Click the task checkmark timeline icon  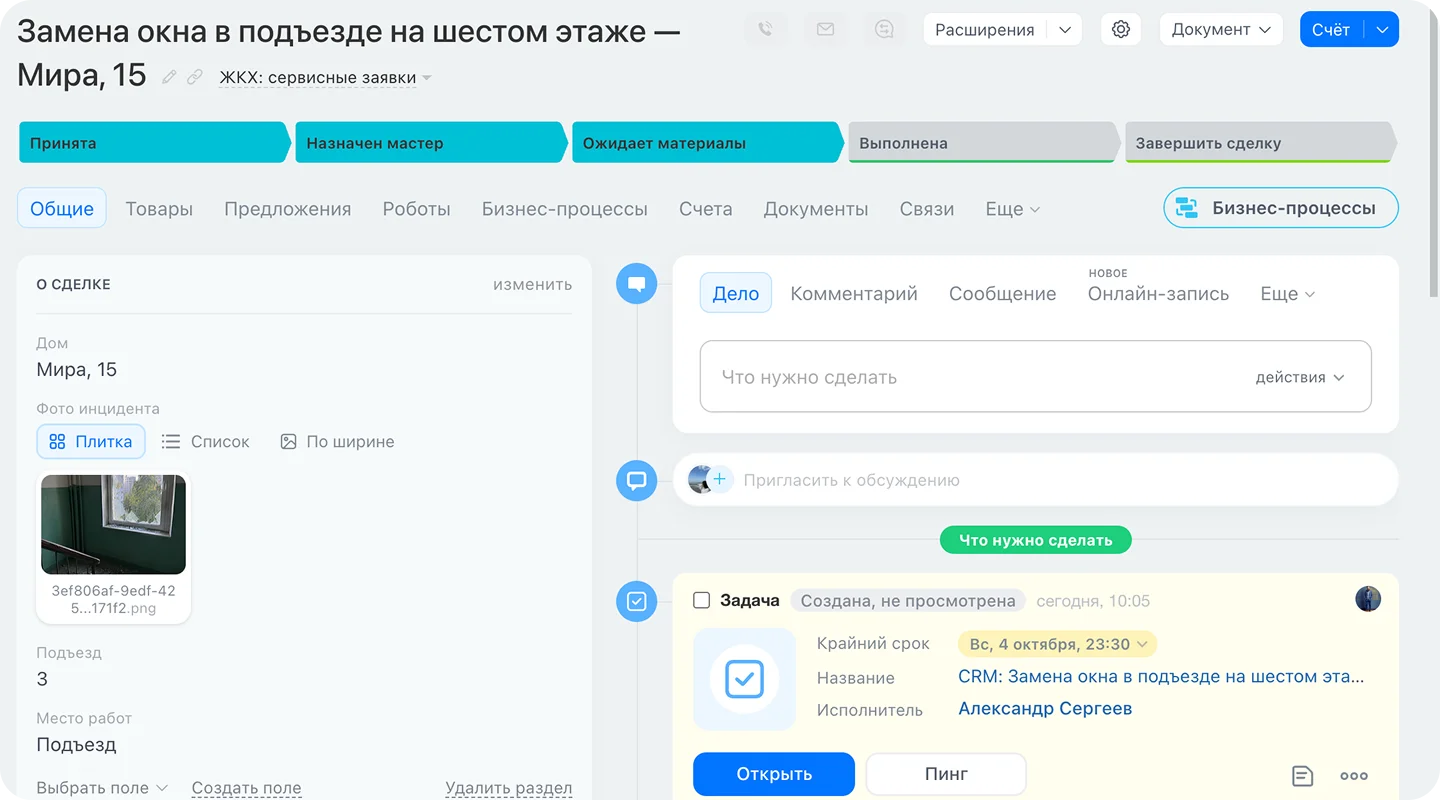pyautogui.click(x=636, y=602)
